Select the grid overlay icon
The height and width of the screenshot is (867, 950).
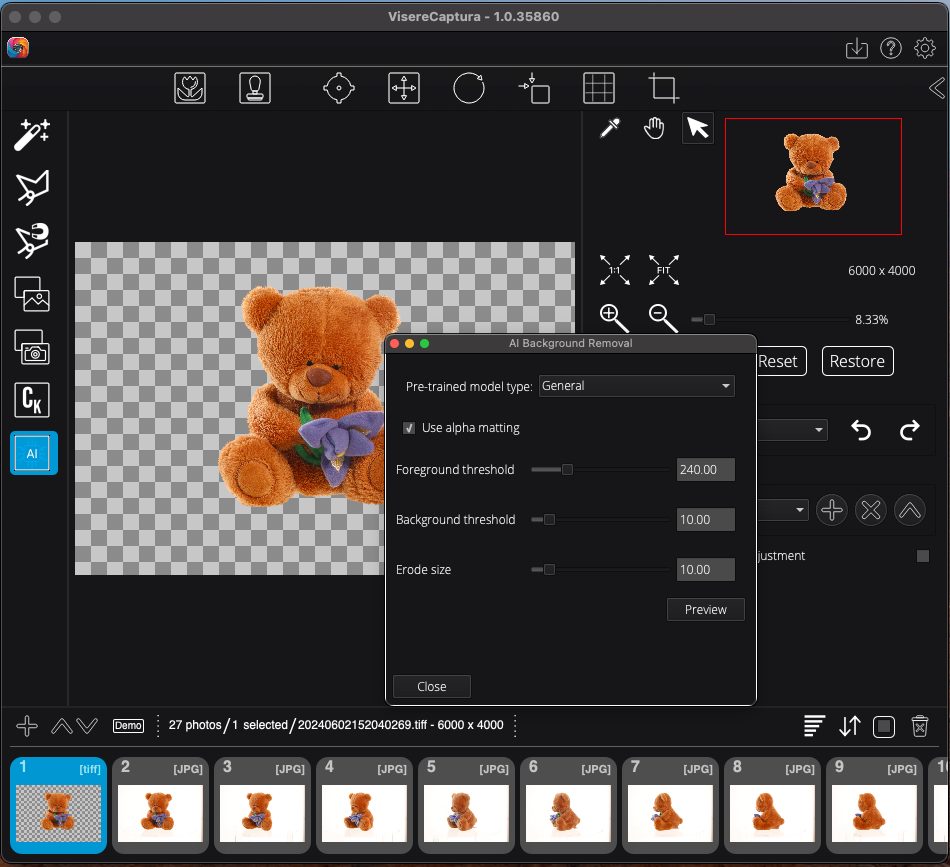pos(599,88)
